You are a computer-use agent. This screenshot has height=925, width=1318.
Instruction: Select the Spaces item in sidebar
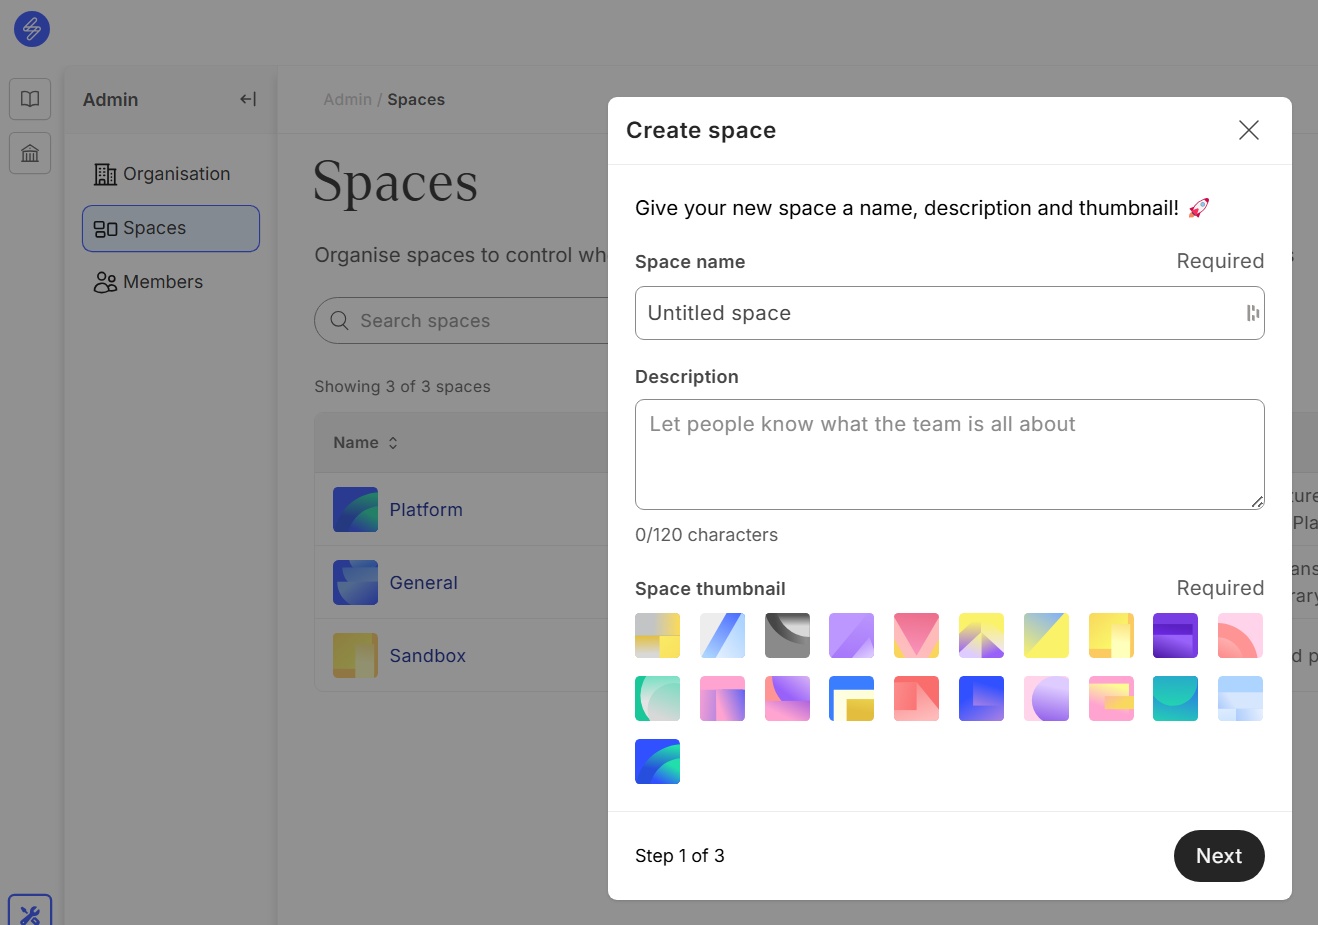click(x=170, y=228)
